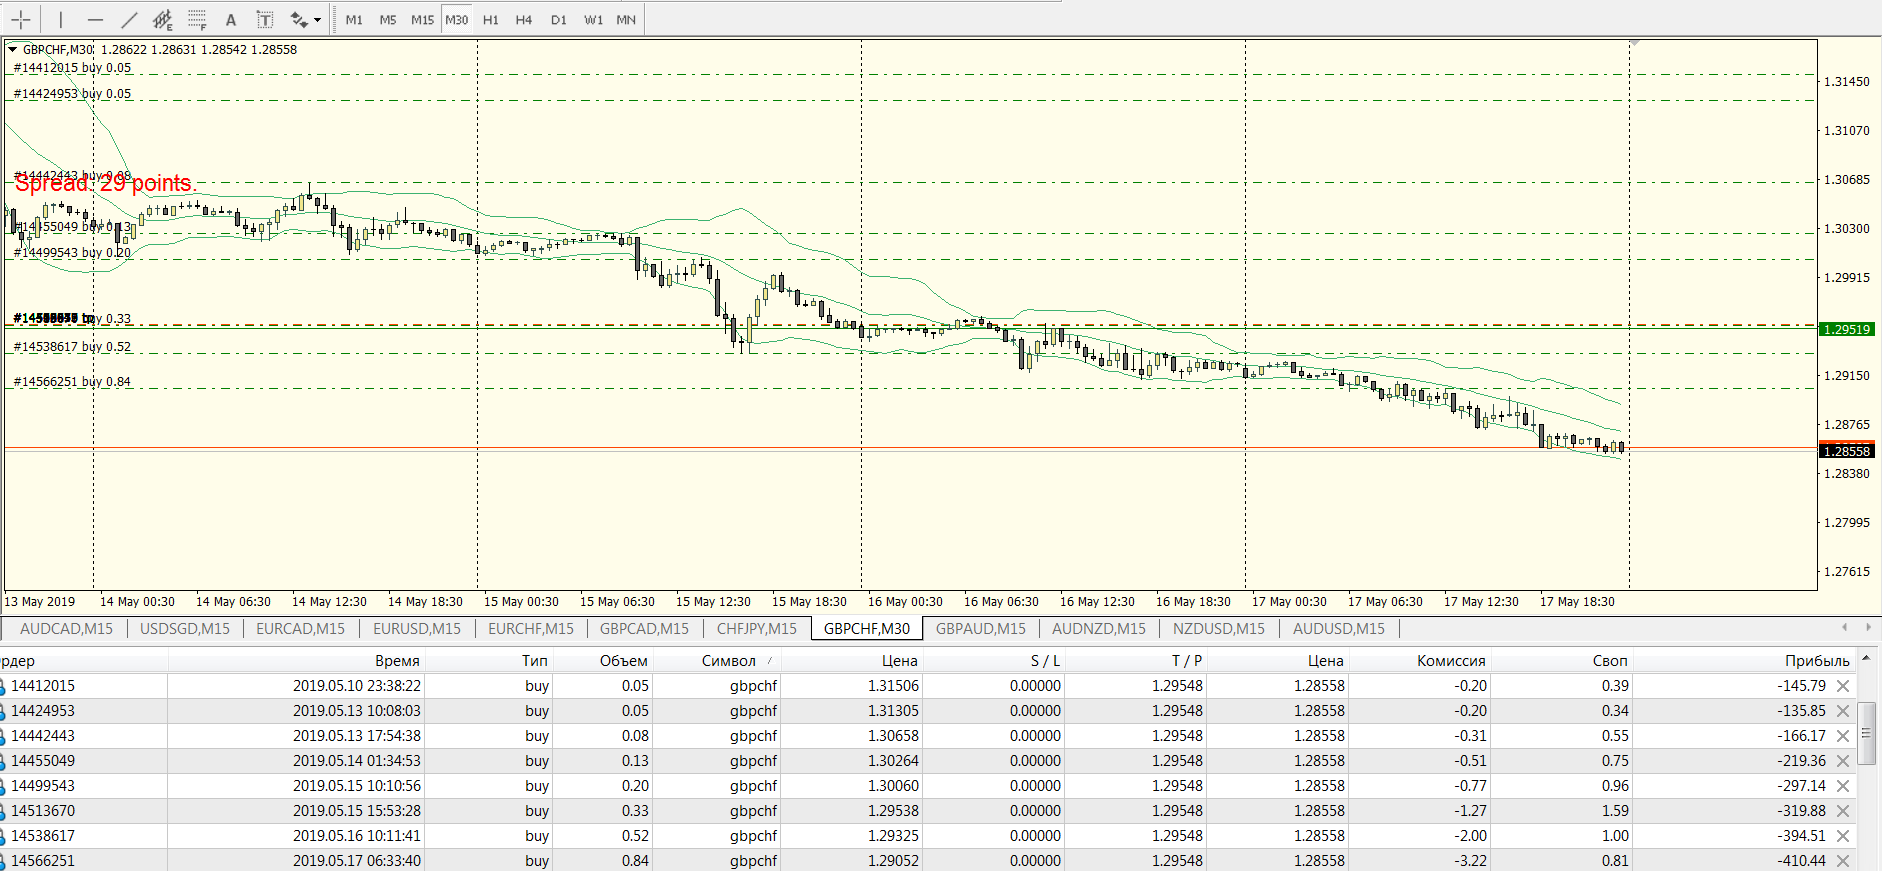Close order 14442443 with X icon

1843,736
